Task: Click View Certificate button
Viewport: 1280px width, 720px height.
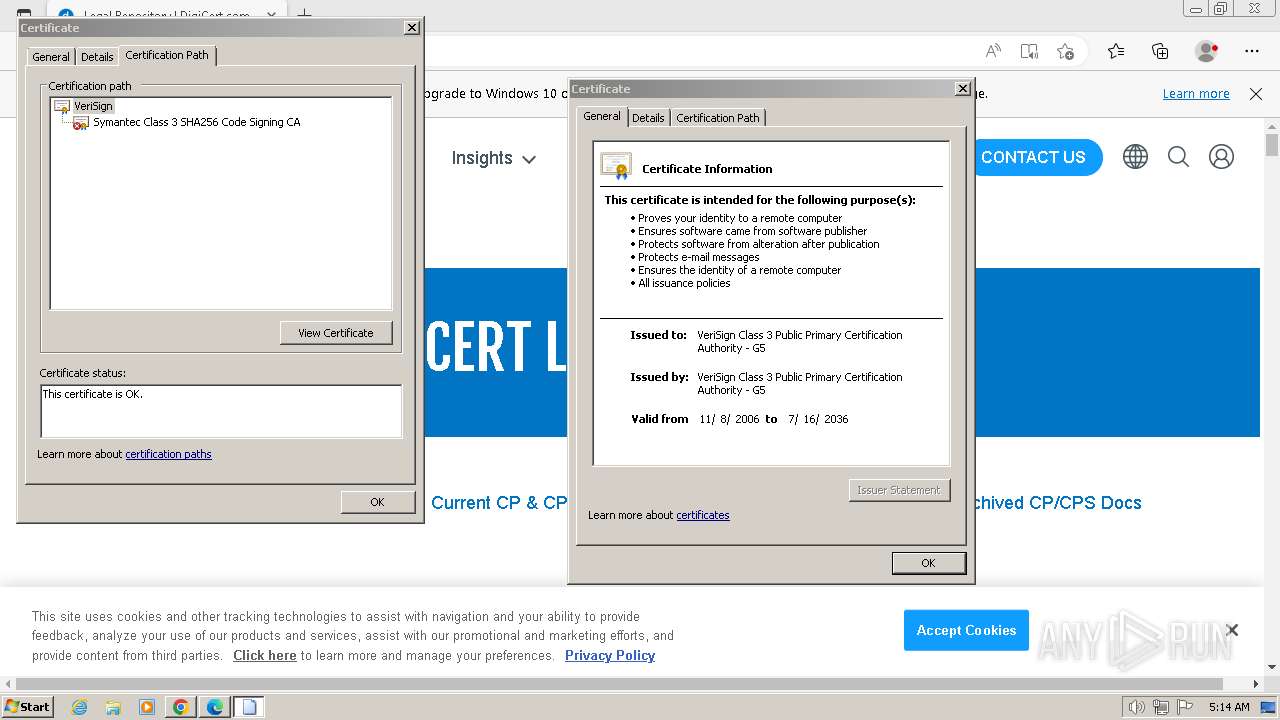Action: [336, 333]
